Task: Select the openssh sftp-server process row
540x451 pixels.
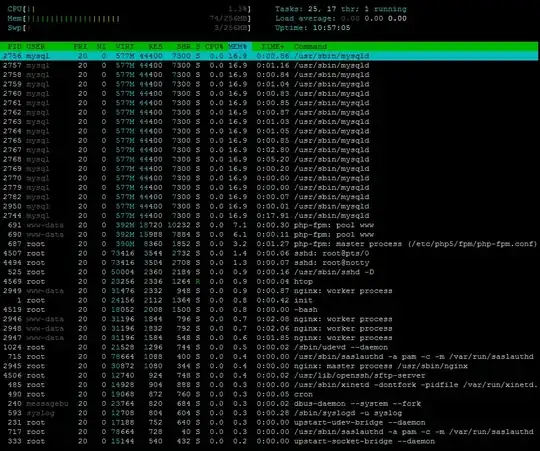Action: (269, 376)
